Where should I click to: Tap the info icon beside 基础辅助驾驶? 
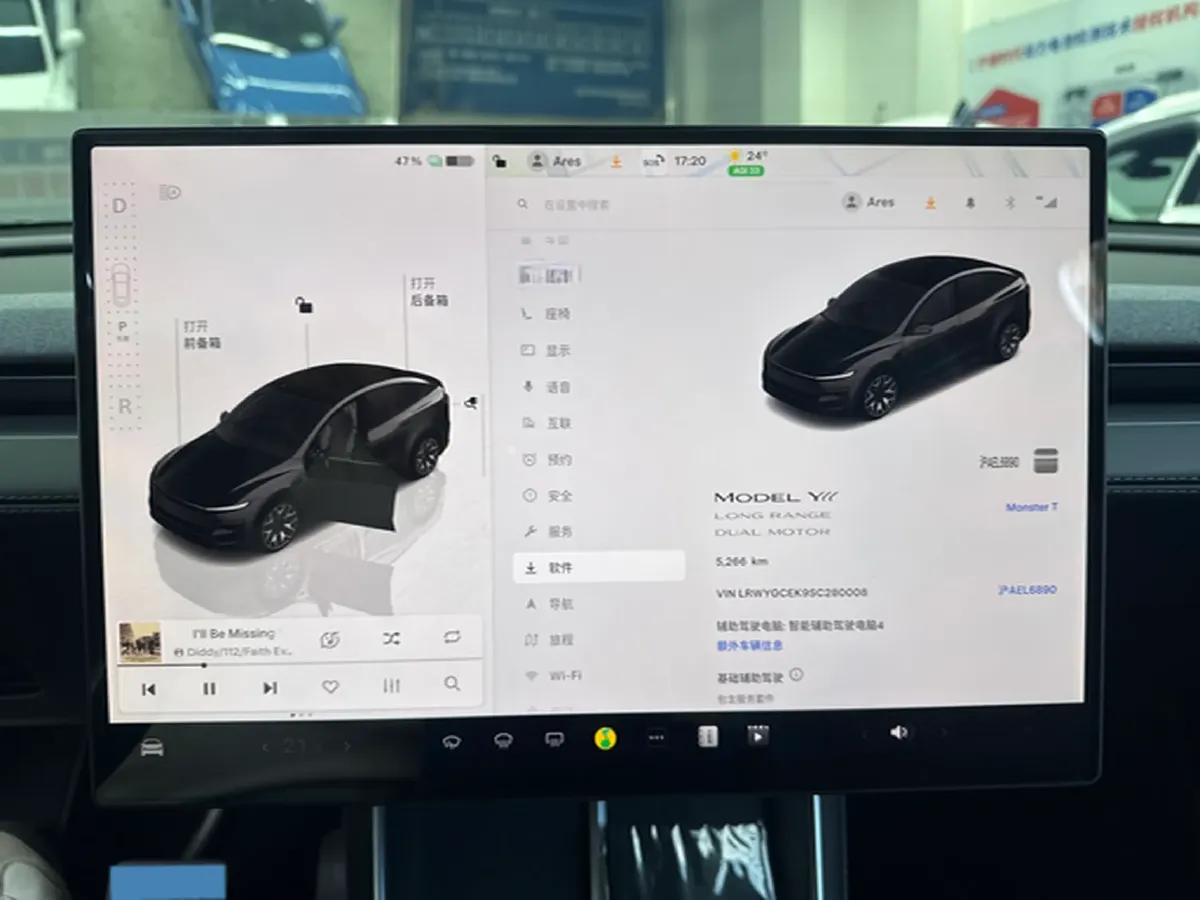[x=796, y=675]
